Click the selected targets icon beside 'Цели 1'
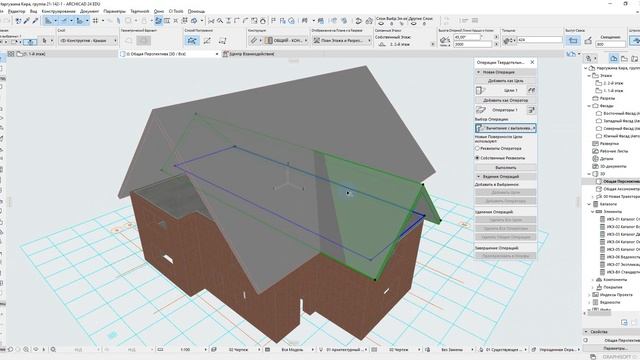The width and height of the screenshot is (640, 360). pos(531,90)
